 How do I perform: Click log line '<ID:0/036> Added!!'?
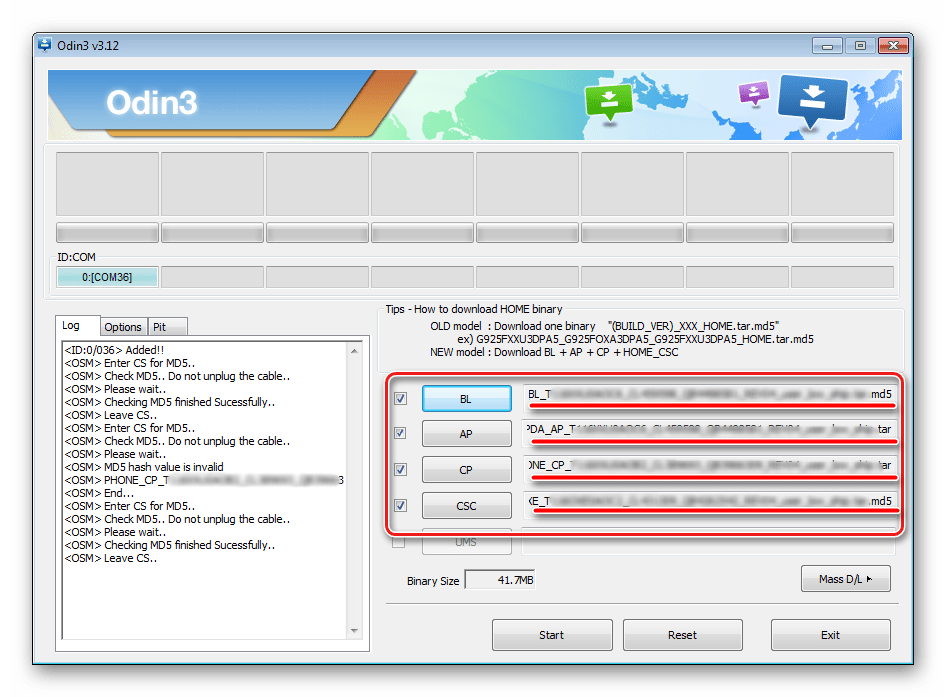tap(115, 350)
